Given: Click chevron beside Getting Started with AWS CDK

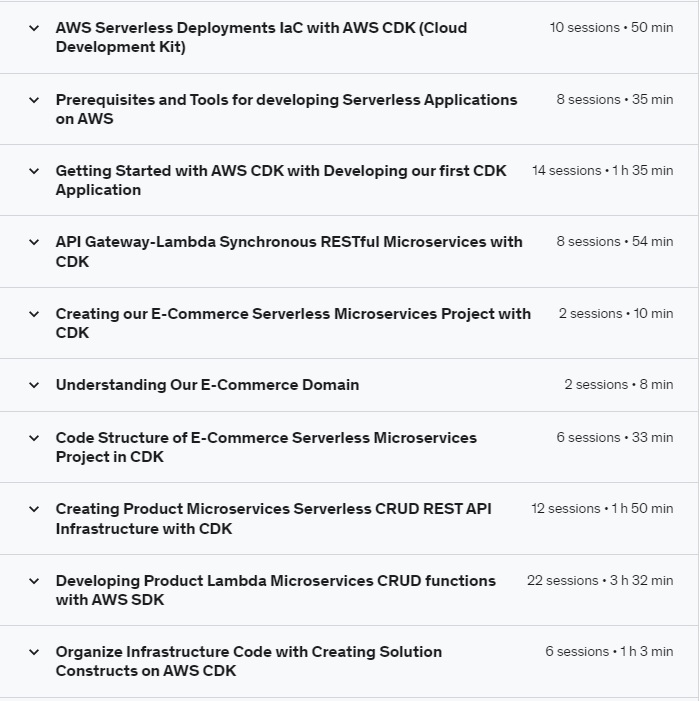Looking at the screenshot, I should click(x=34, y=171).
